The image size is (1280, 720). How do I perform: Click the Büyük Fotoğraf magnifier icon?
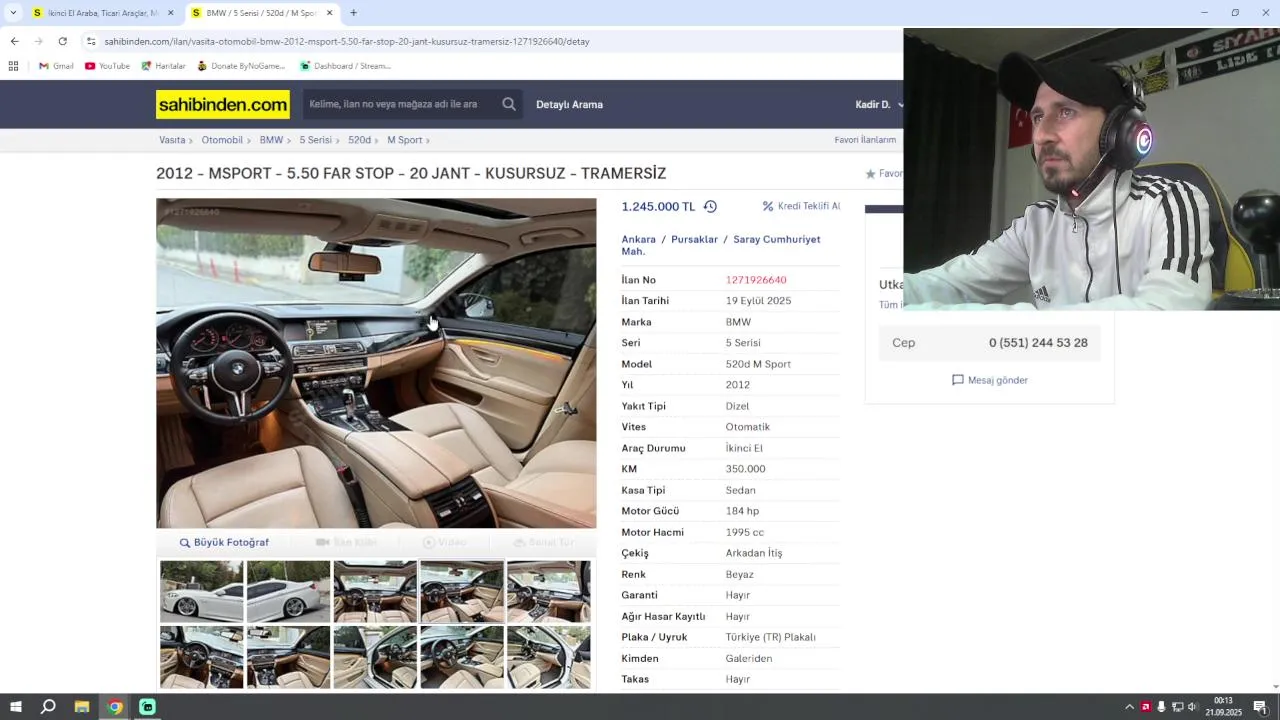pyautogui.click(x=185, y=543)
